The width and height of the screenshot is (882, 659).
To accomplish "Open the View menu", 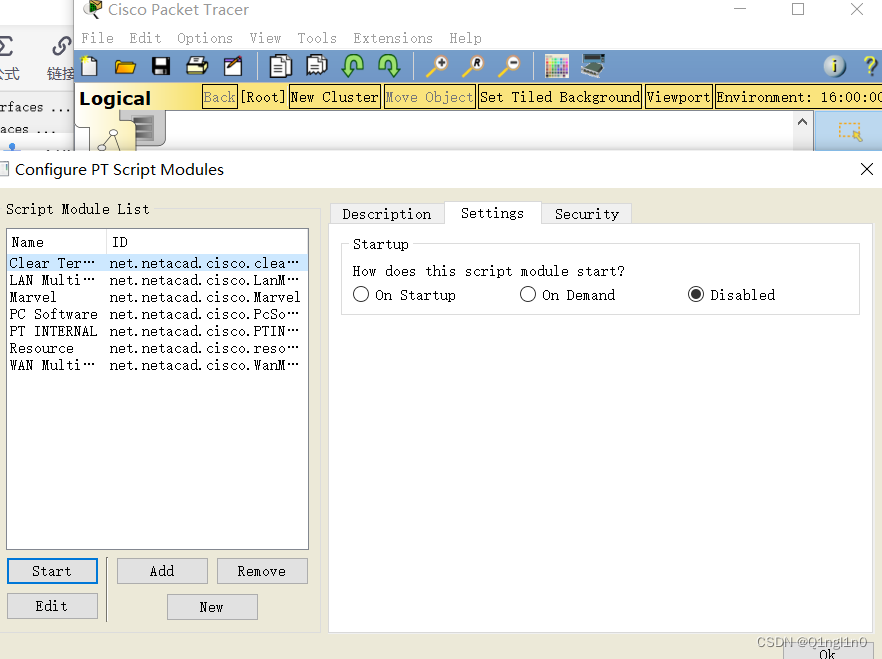I will [x=265, y=38].
